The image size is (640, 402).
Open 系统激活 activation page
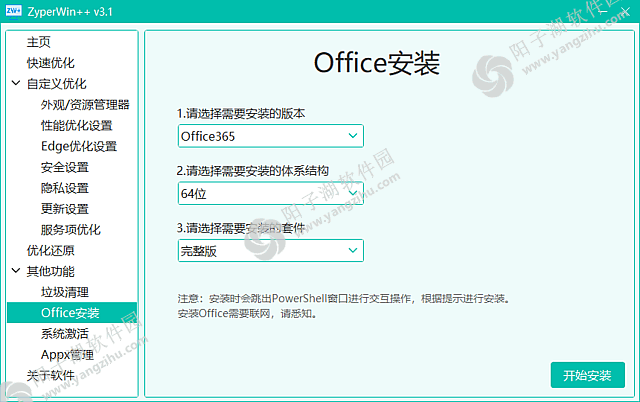coord(64,333)
